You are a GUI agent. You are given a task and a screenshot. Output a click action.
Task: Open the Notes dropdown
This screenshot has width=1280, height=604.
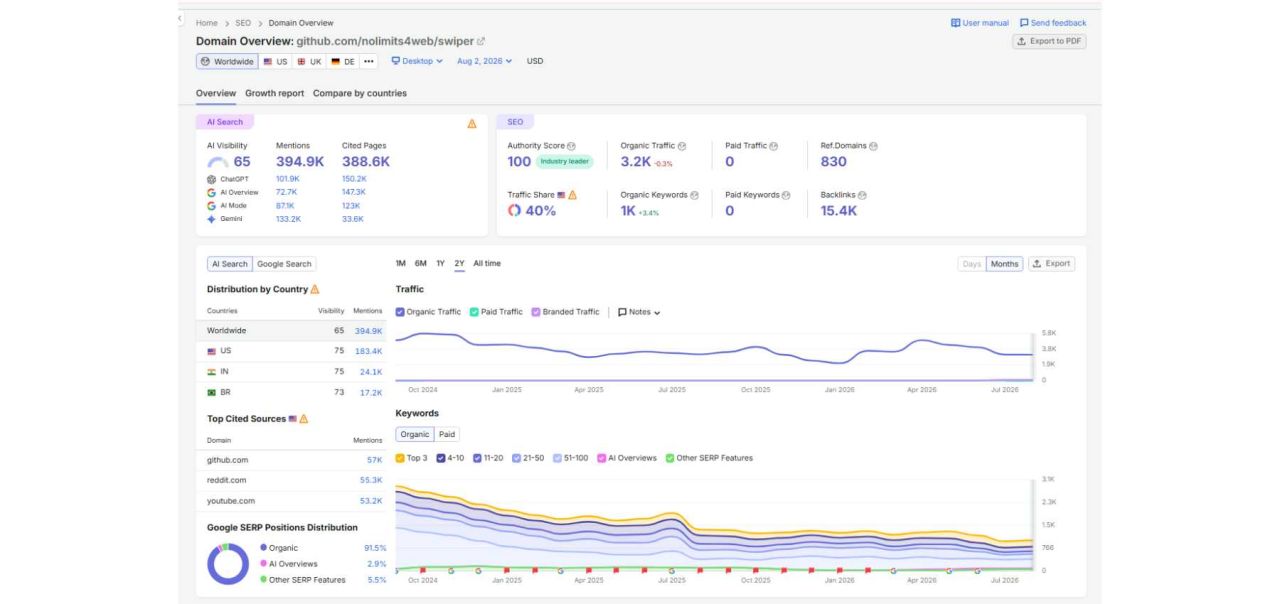tap(639, 312)
